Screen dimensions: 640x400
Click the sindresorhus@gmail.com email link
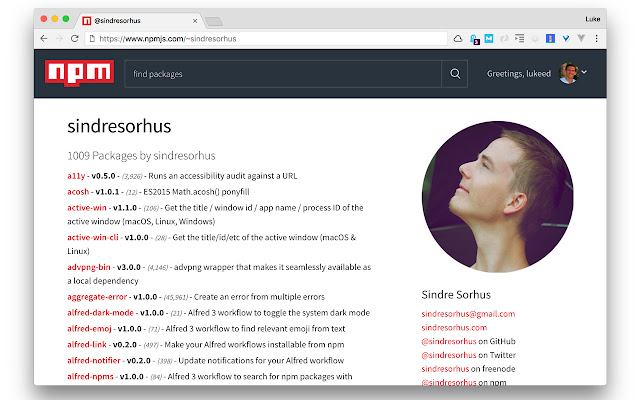pos(468,314)
